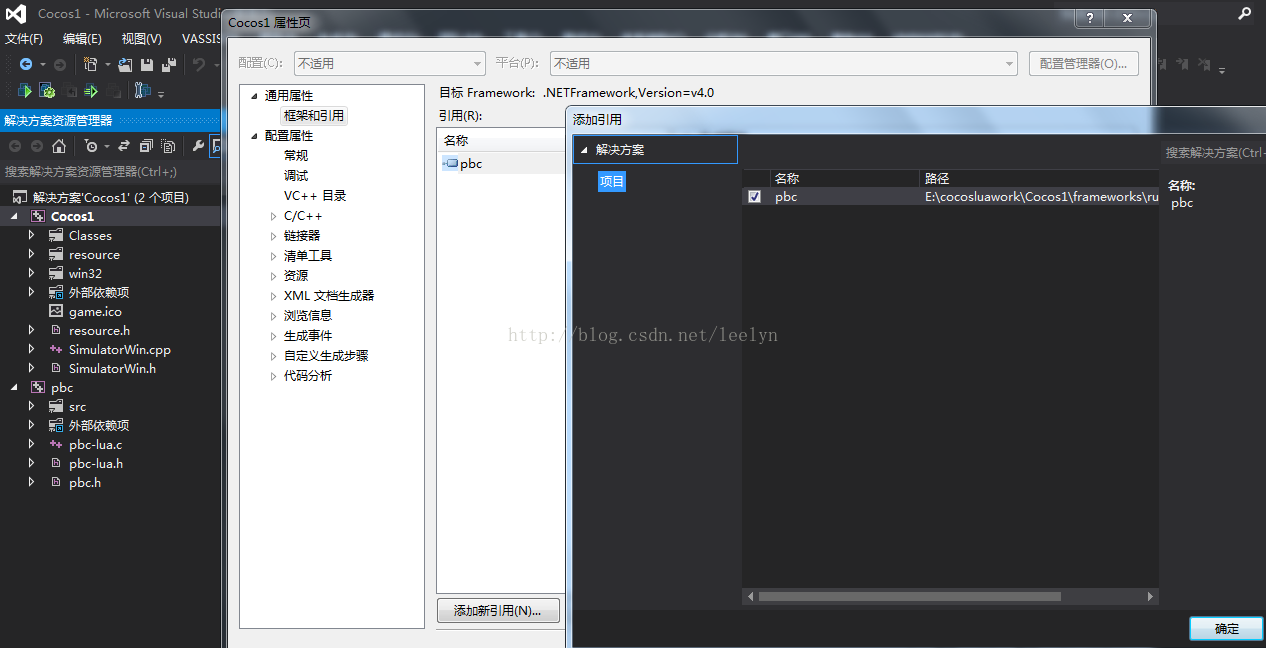Select 框架和引用 in the property tree

(x=314, y=116)
